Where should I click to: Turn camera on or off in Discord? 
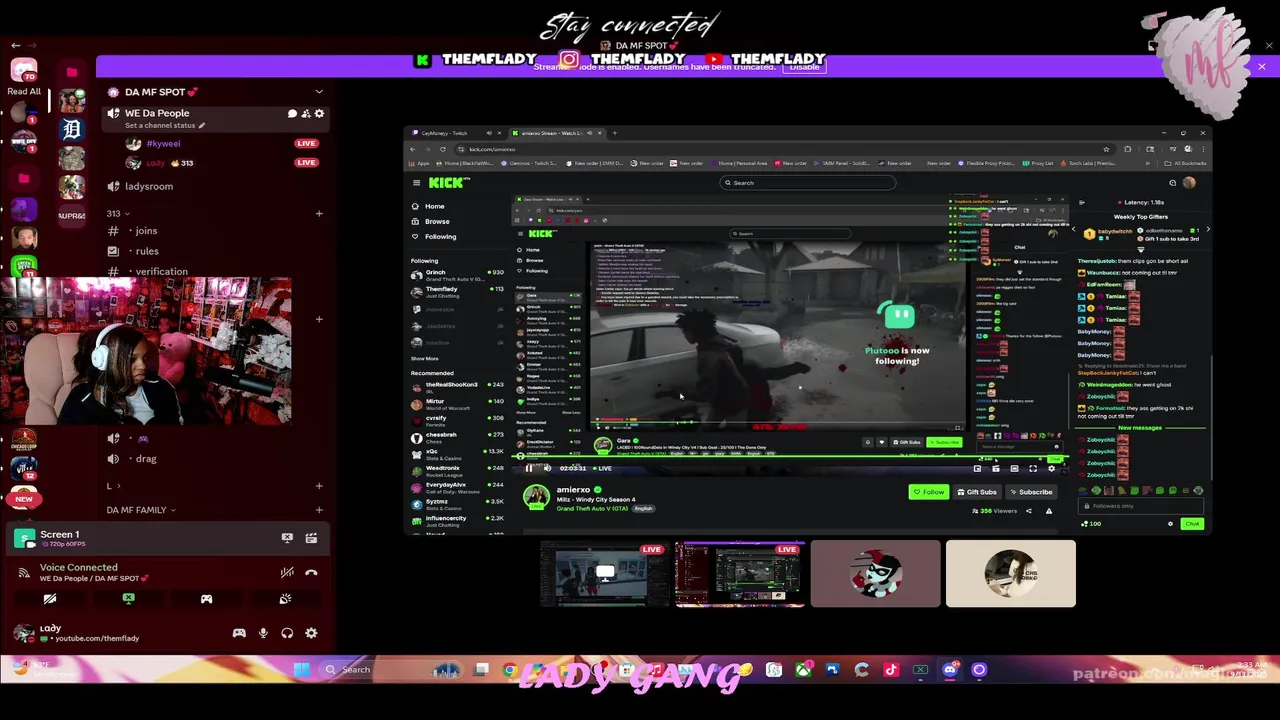pos(49,599)
